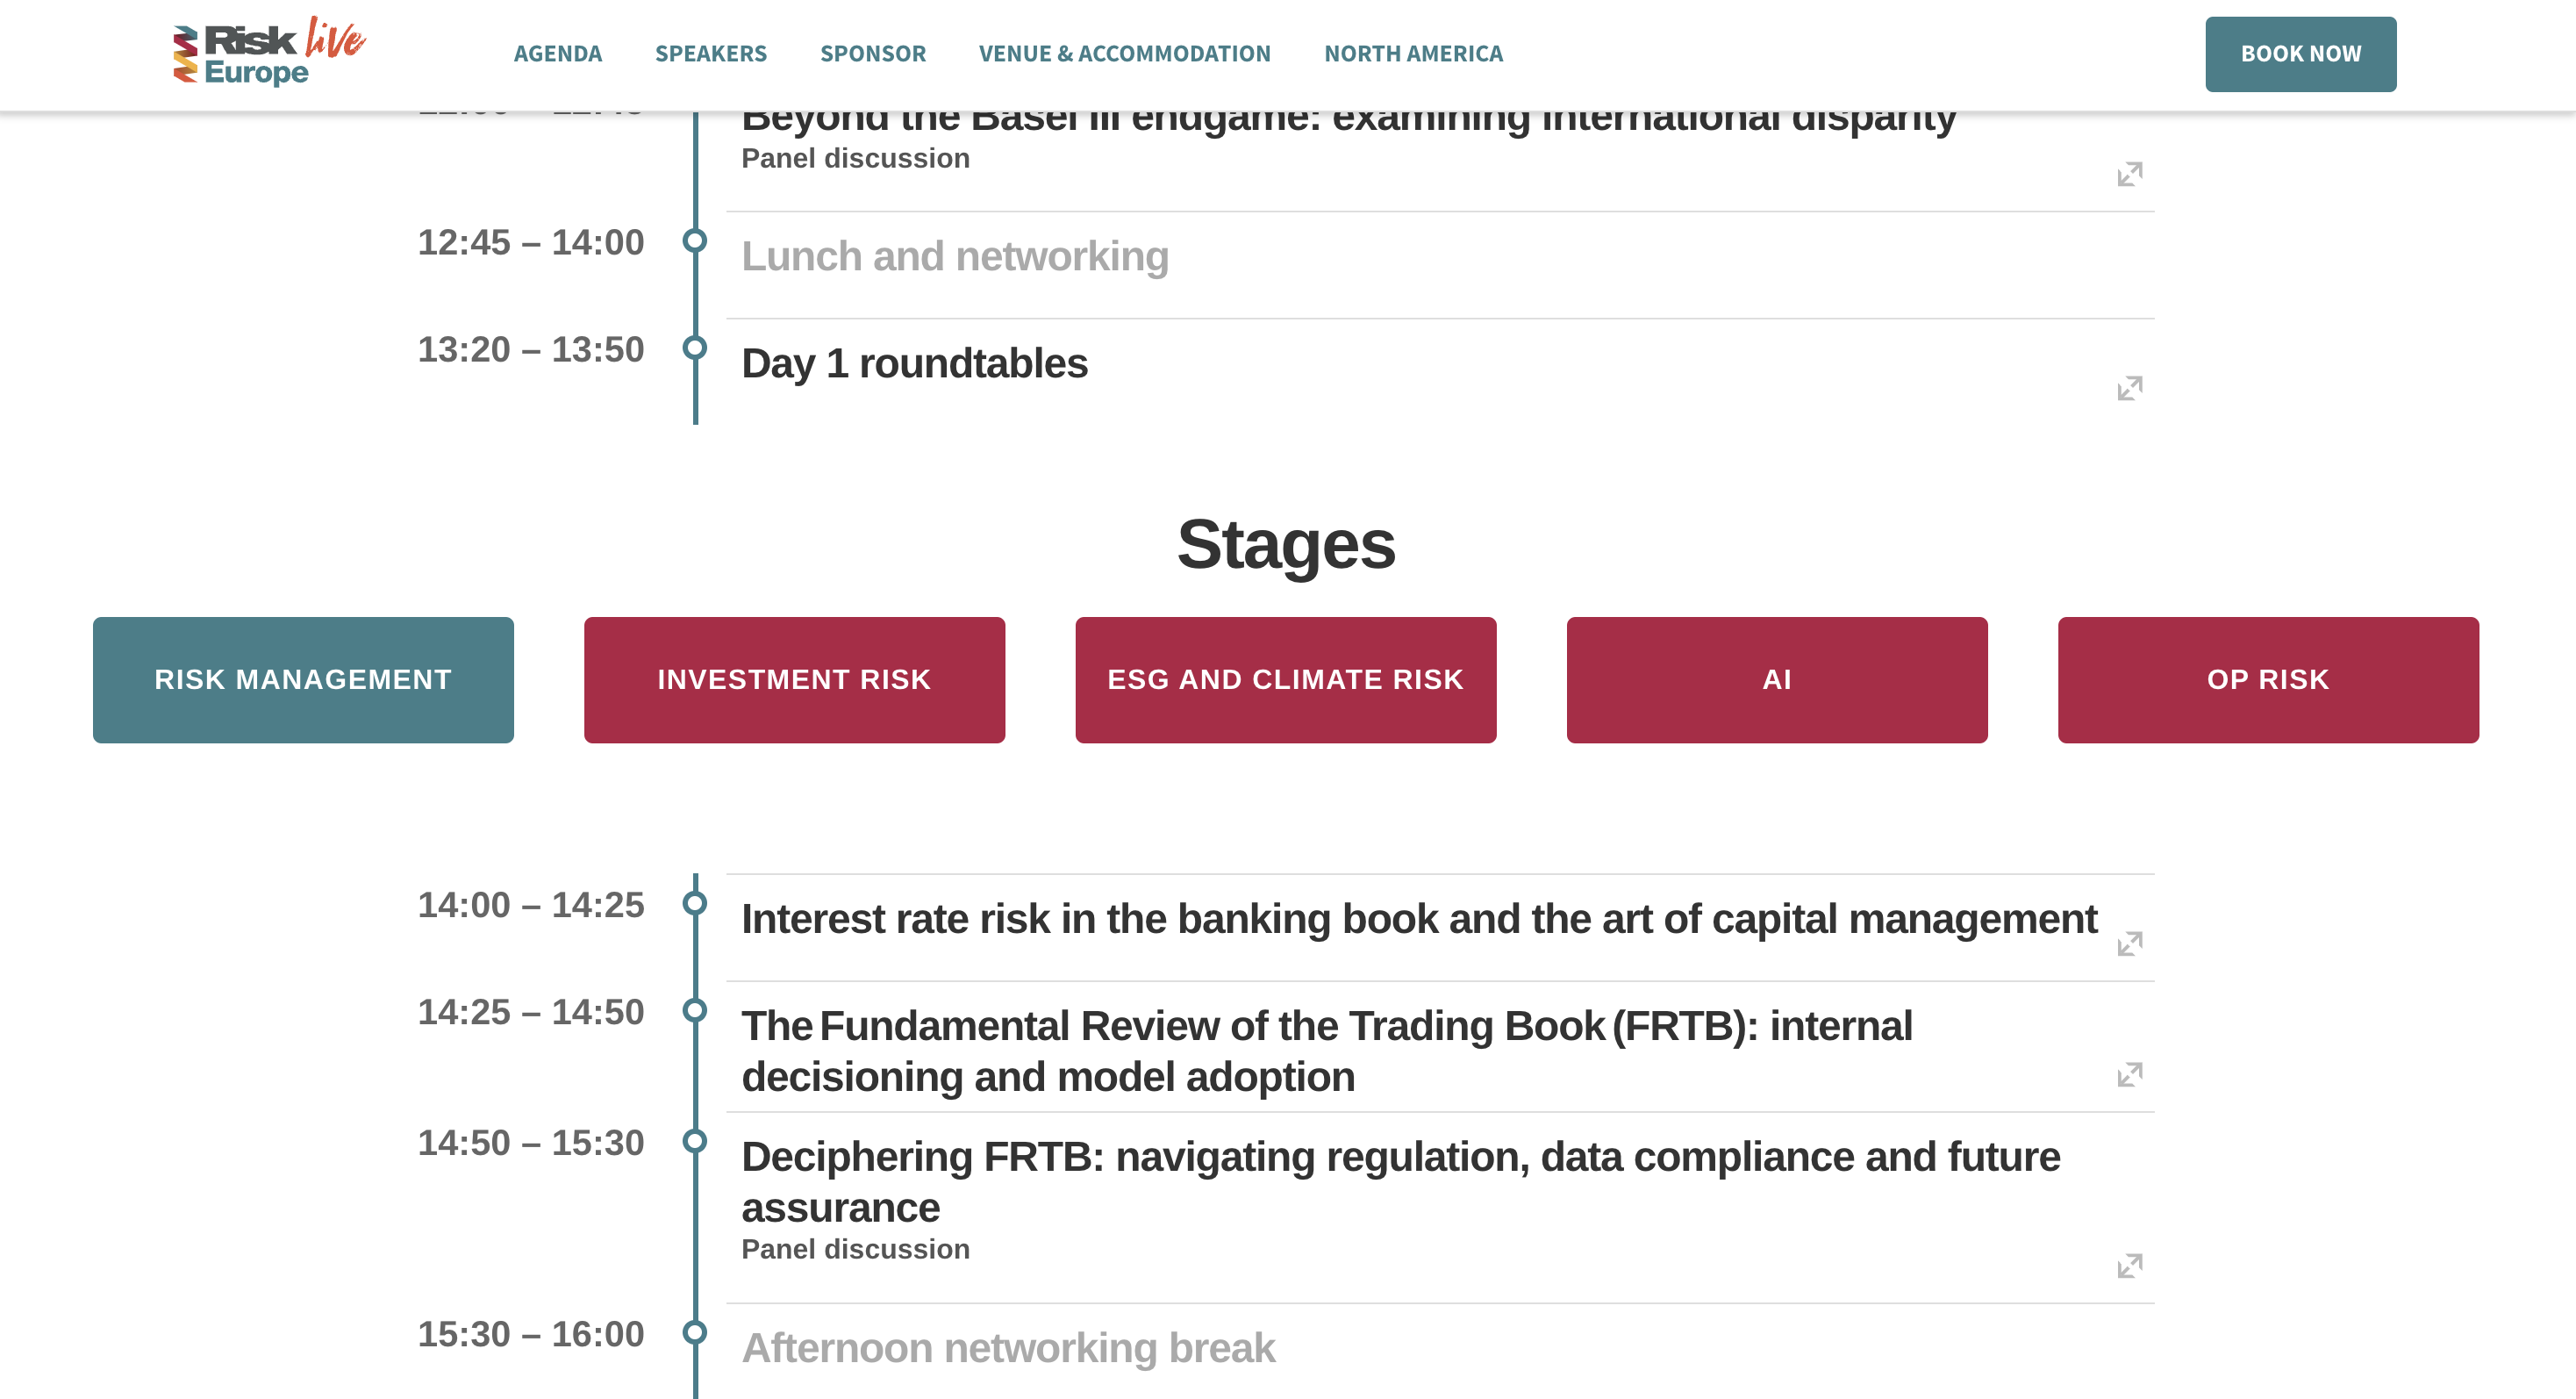2576x1399 pixels.
Task: Toggle the RISK MANAGEMENT stage filter
Action: (x=302, y=679)
